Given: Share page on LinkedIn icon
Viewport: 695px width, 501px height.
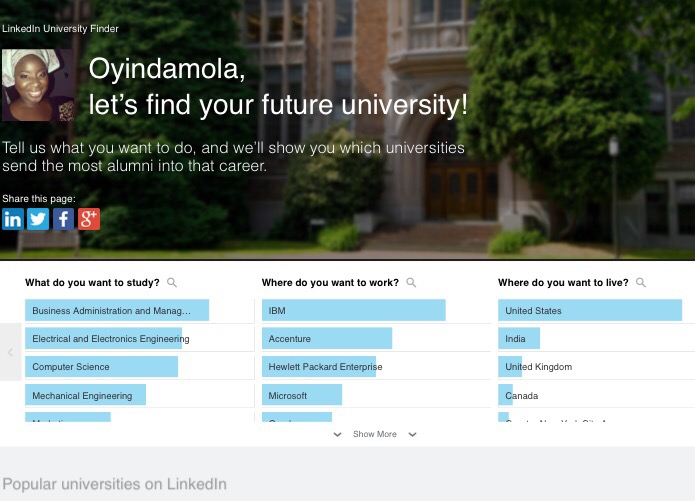Looking at the screenshot, I should (x=12, y=219).
